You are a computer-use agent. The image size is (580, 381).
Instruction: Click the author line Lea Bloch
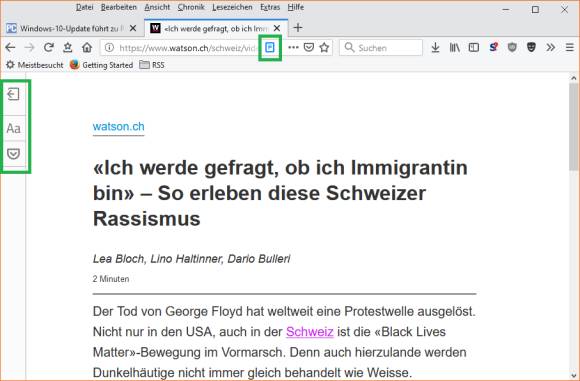click(x=192, y=259)
